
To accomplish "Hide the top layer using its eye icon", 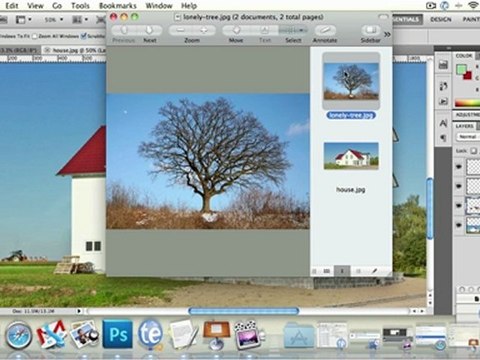I will click(x=459, y=166).
